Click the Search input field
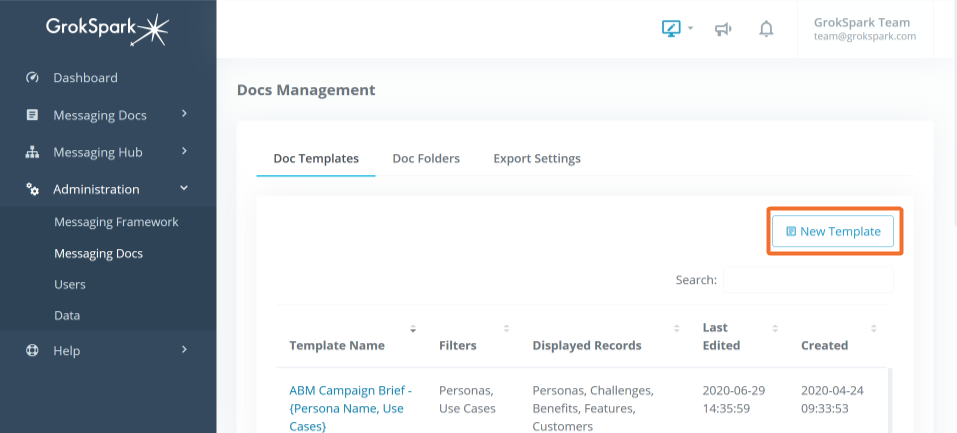Viewport: 957px width, 433px height. point(808,280)
